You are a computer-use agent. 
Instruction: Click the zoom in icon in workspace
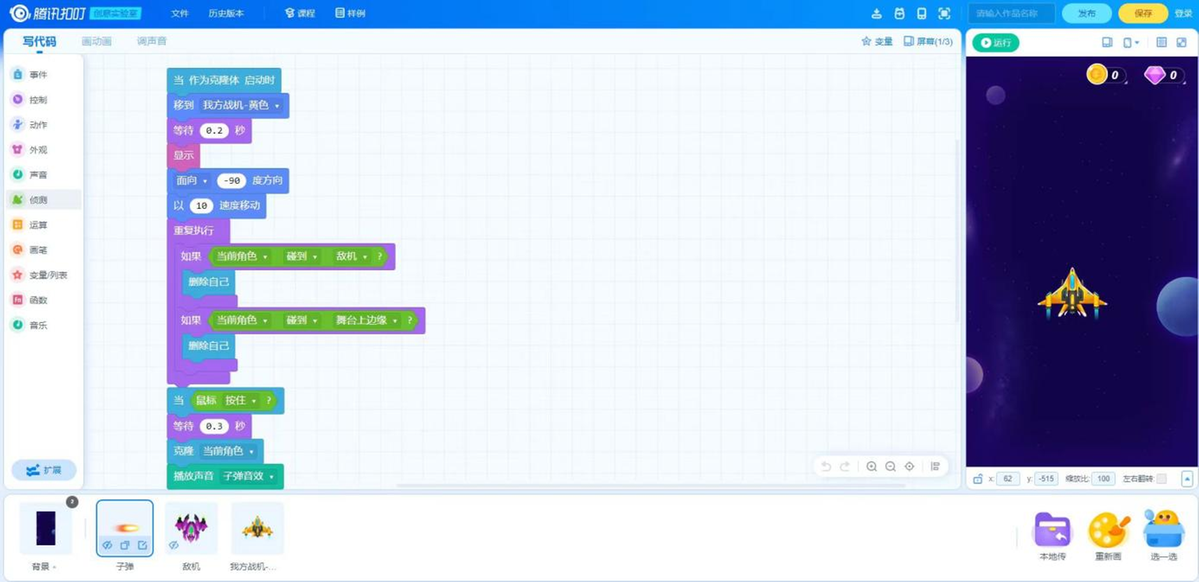872,467
